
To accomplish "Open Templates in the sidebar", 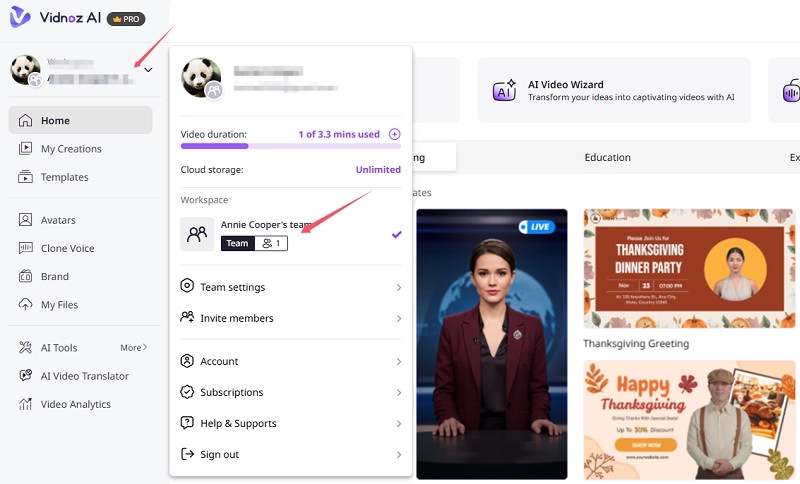I will coord(64,177).
